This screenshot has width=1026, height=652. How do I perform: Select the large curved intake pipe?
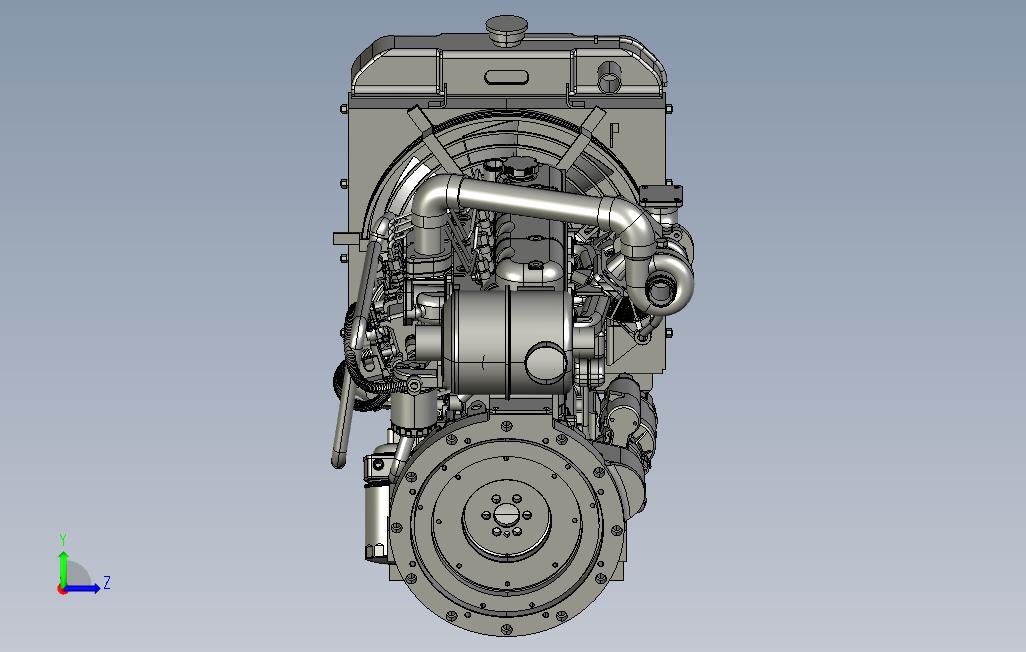pos(533,202)
